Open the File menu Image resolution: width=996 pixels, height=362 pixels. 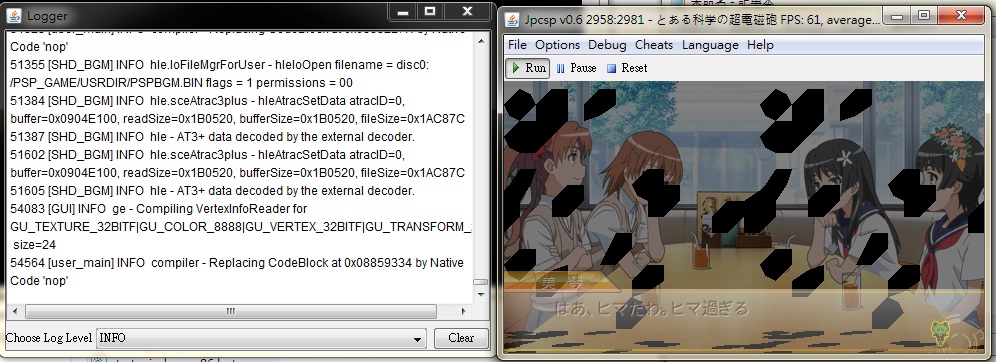[x=517, y=45]
